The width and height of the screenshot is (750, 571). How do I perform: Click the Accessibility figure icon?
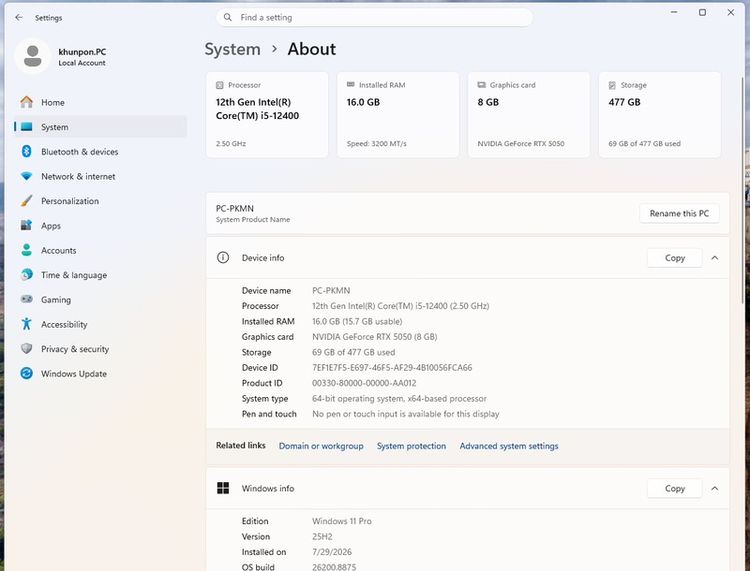coord(27,324)
